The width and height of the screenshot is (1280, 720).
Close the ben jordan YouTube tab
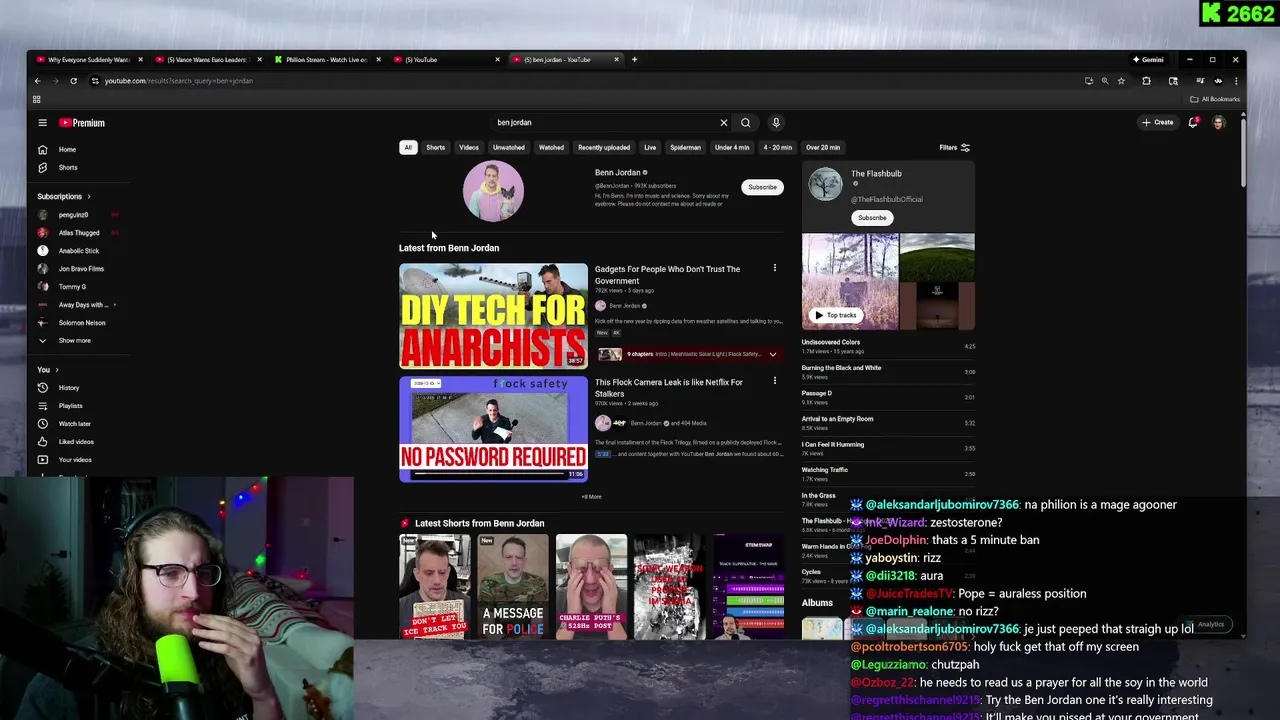coord(616,60)
